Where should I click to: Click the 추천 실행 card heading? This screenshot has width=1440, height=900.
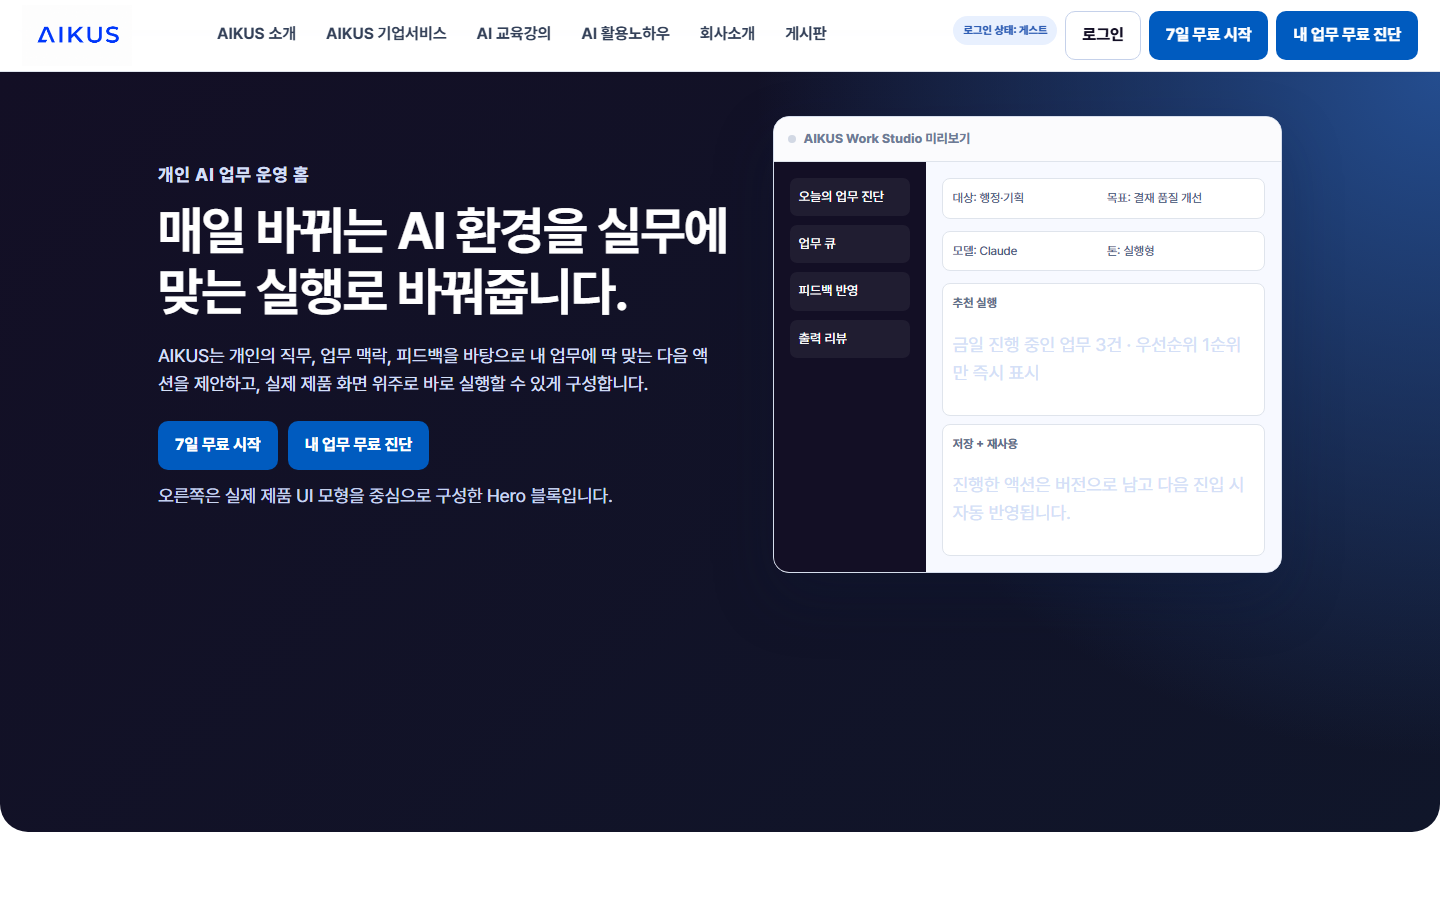(975, 303)
